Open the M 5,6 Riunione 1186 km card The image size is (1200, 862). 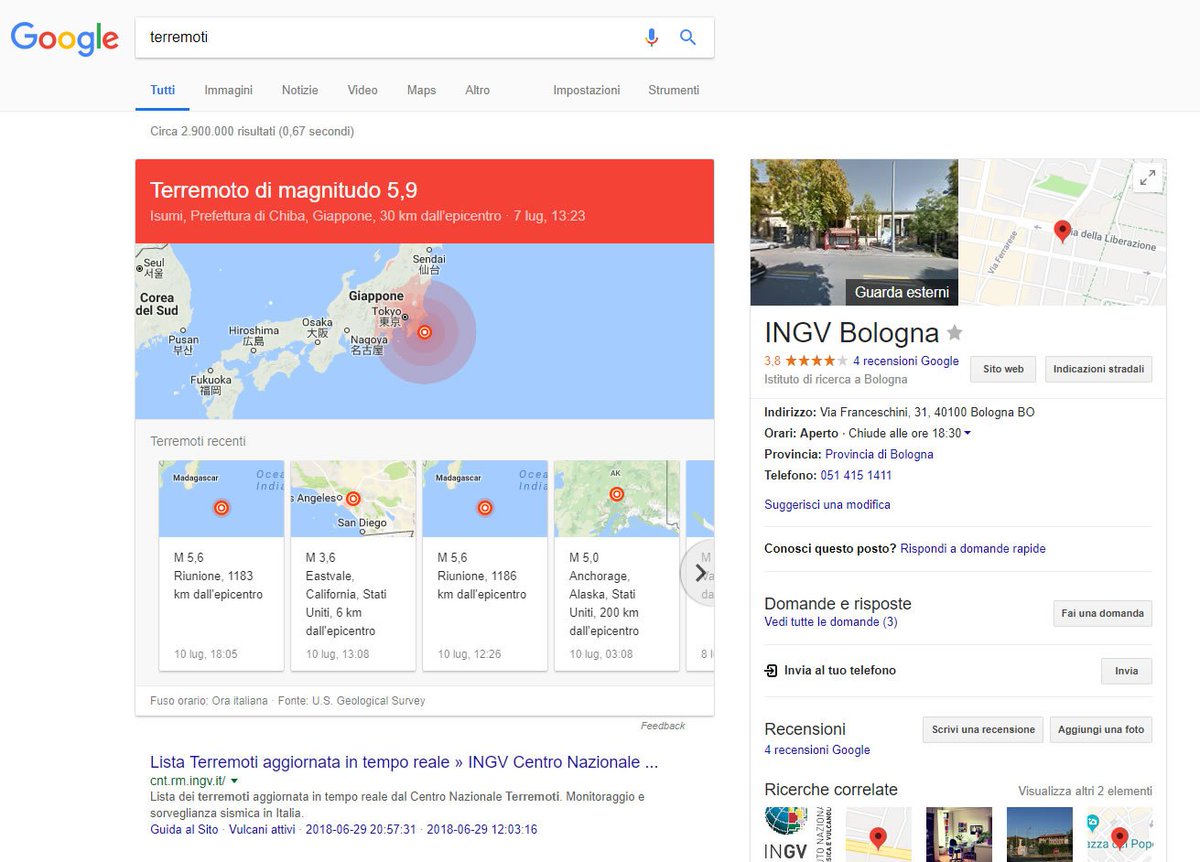pyautogui.click(x=485, y=565)
